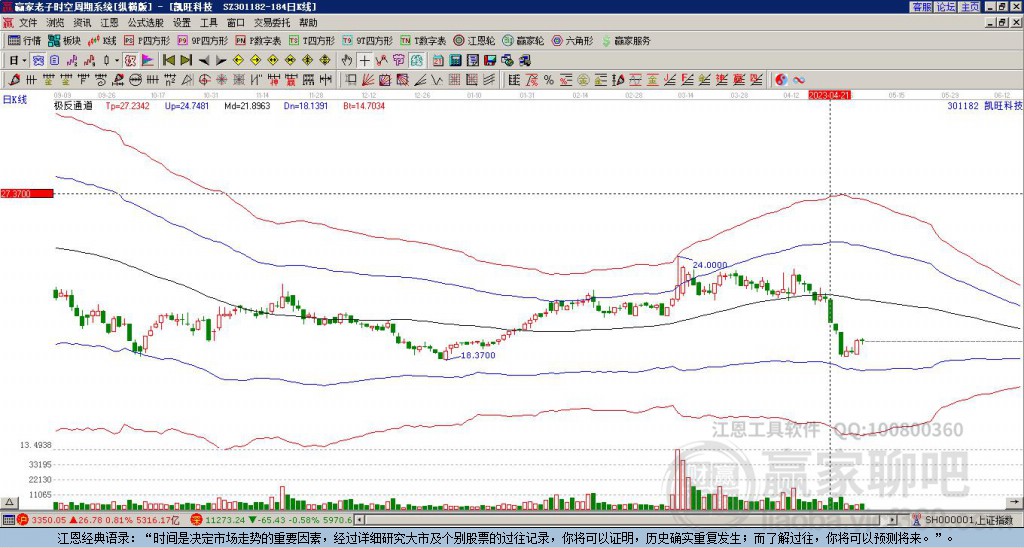This screenshot has width=1024, height=548.
Task: Launch the 江恩轮 Gann wheel
Action: click(473, 40)
